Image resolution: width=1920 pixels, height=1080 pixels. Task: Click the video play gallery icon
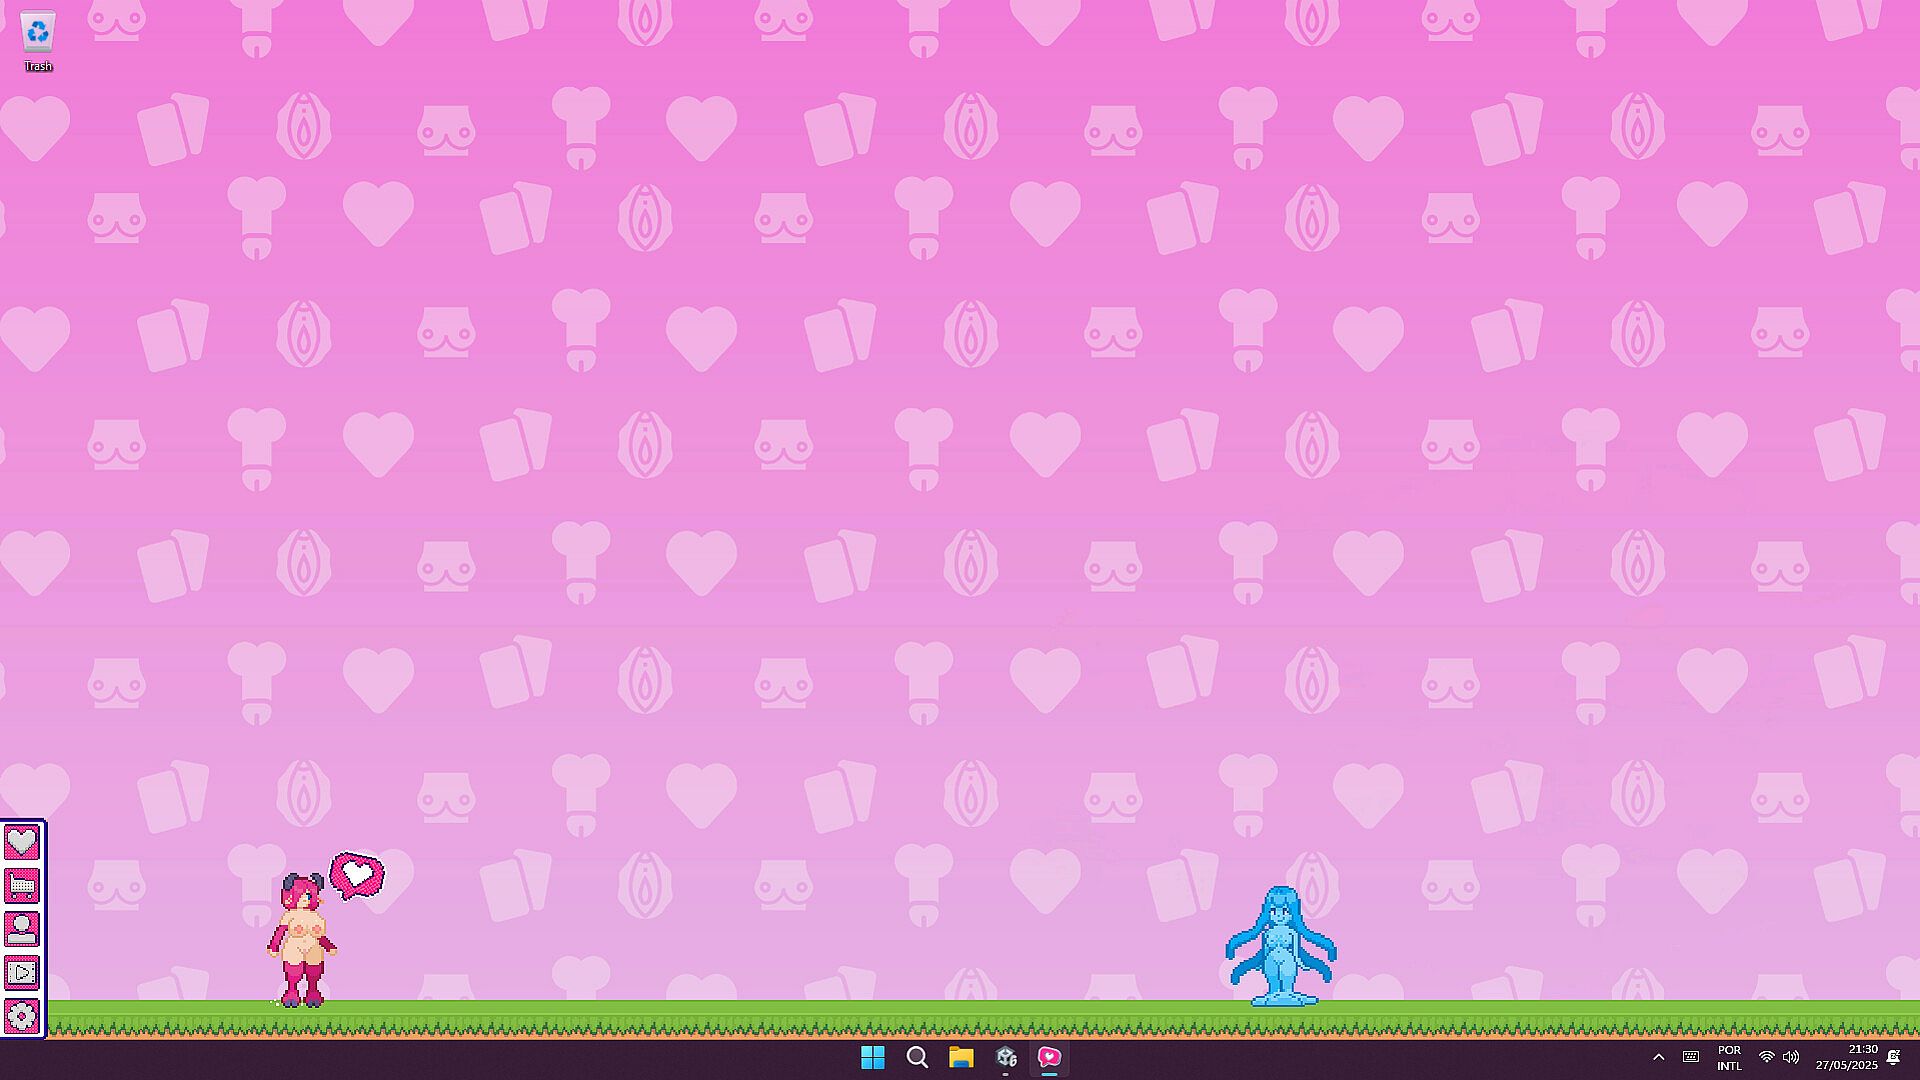(x=22, y=972)
